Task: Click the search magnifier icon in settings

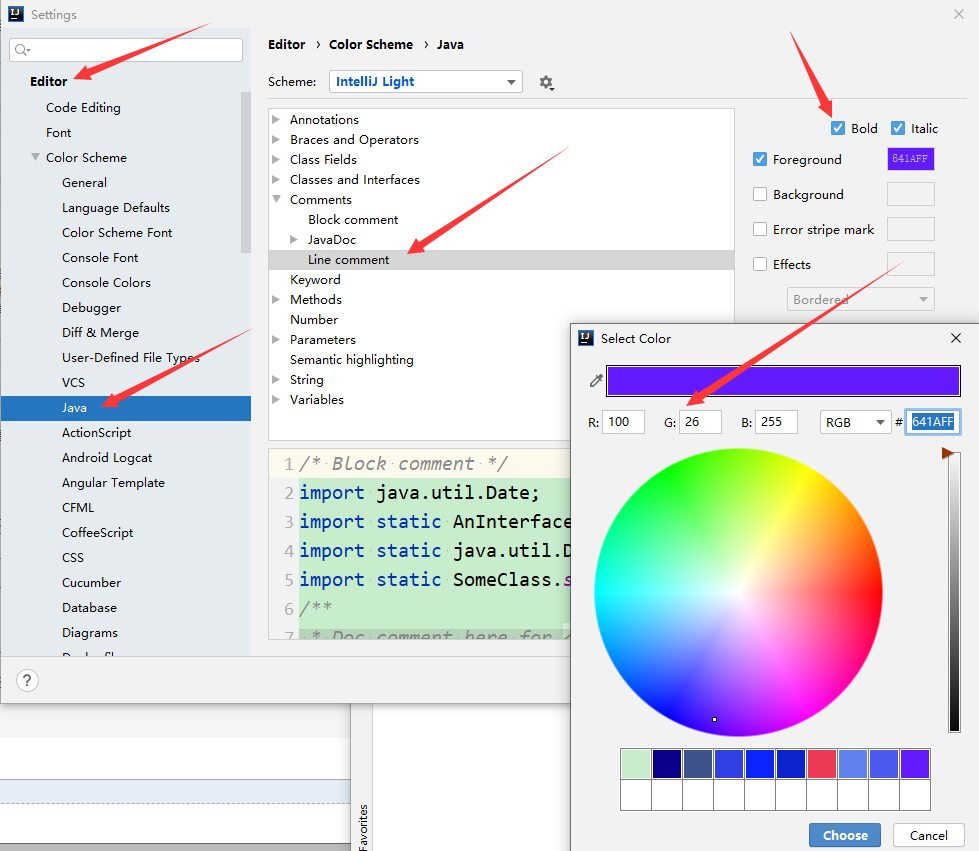Action: [22, 50]
